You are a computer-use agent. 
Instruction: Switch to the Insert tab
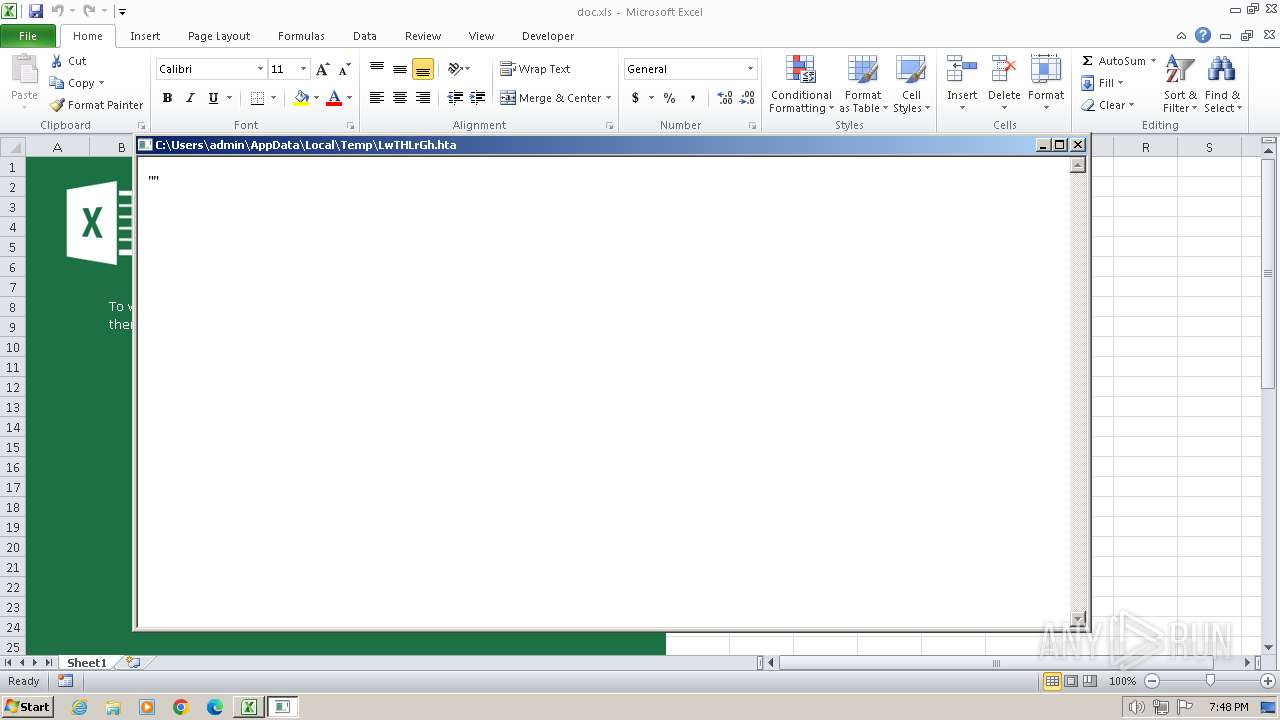click(x=145, y=36)
